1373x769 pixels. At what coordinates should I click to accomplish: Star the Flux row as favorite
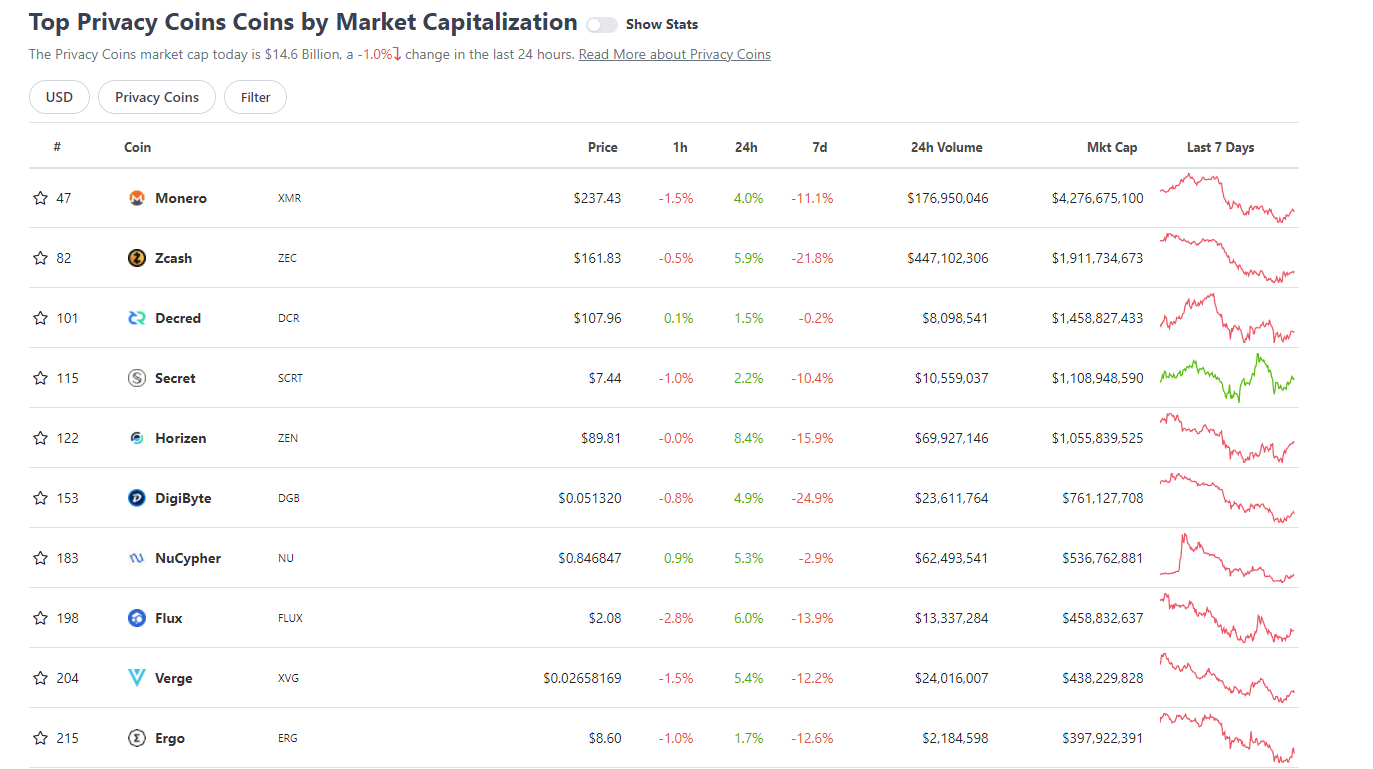pos(40,618)
